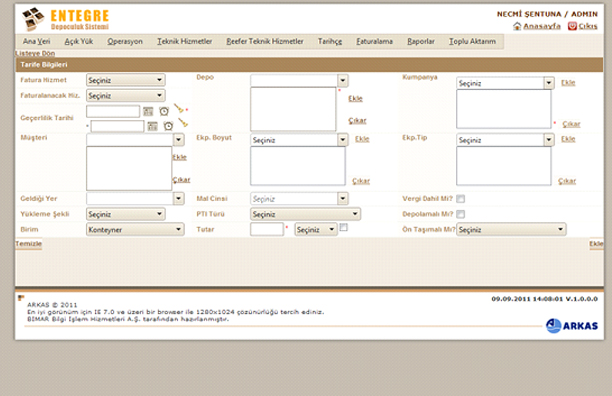Click Çıkar link next to Ekp.Tip list
Image resolution: width=612 pixels, height=396 pixels.
(x=567, y=181)
